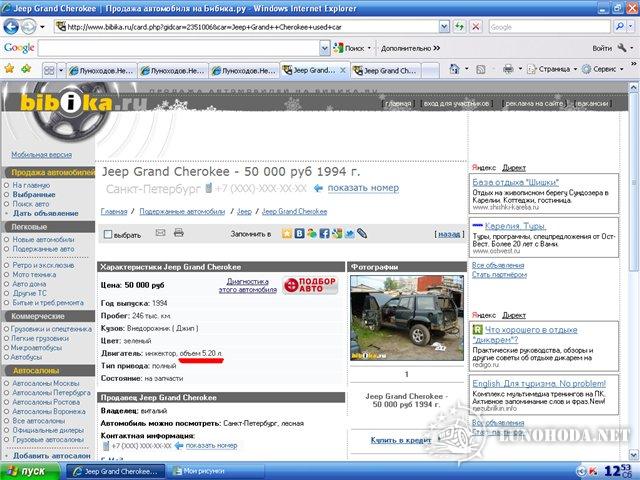
Task: Open Дополнительно menu in Google toolbar
Action: pos(410,48)
